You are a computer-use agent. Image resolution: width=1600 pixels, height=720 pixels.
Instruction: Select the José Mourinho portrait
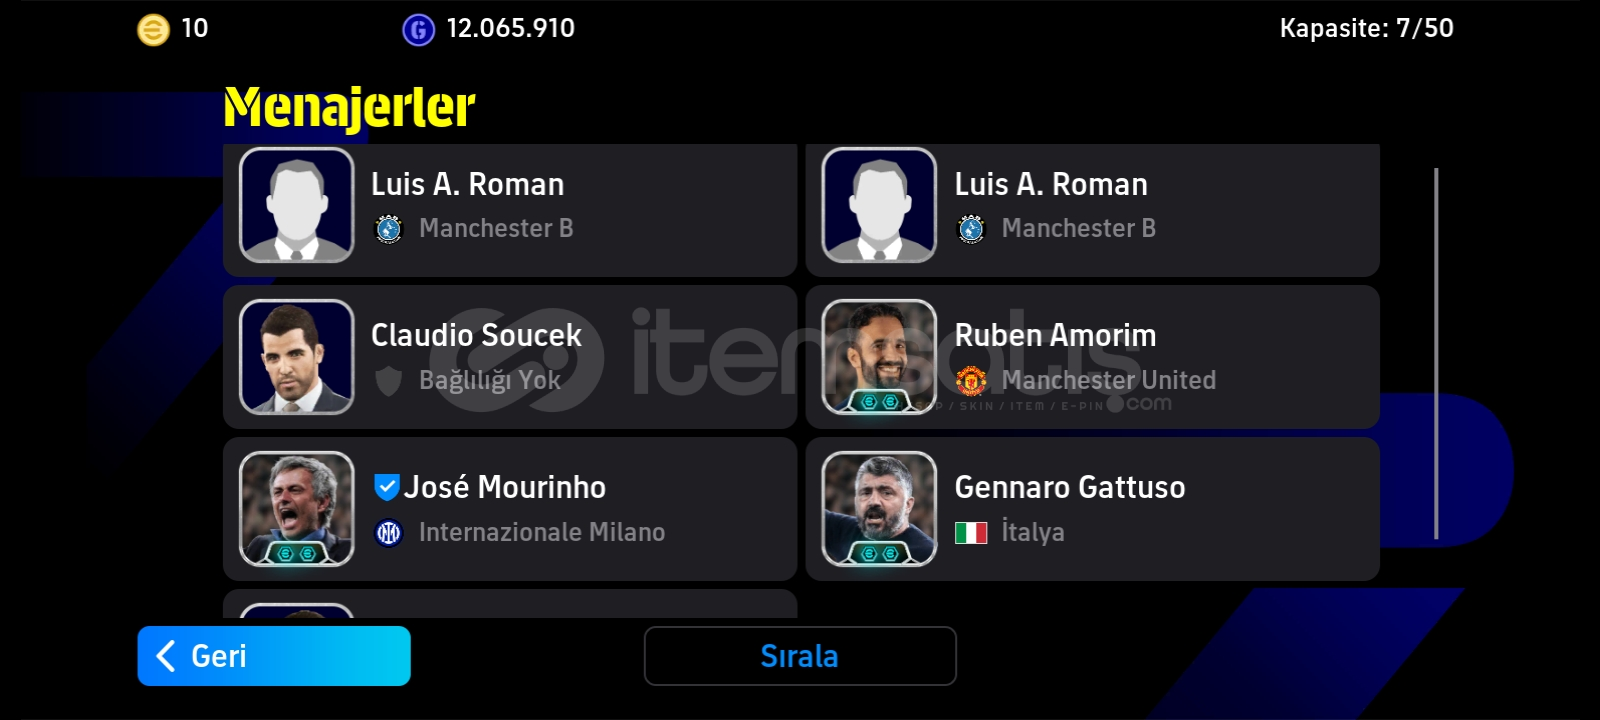tap(297, 509)
